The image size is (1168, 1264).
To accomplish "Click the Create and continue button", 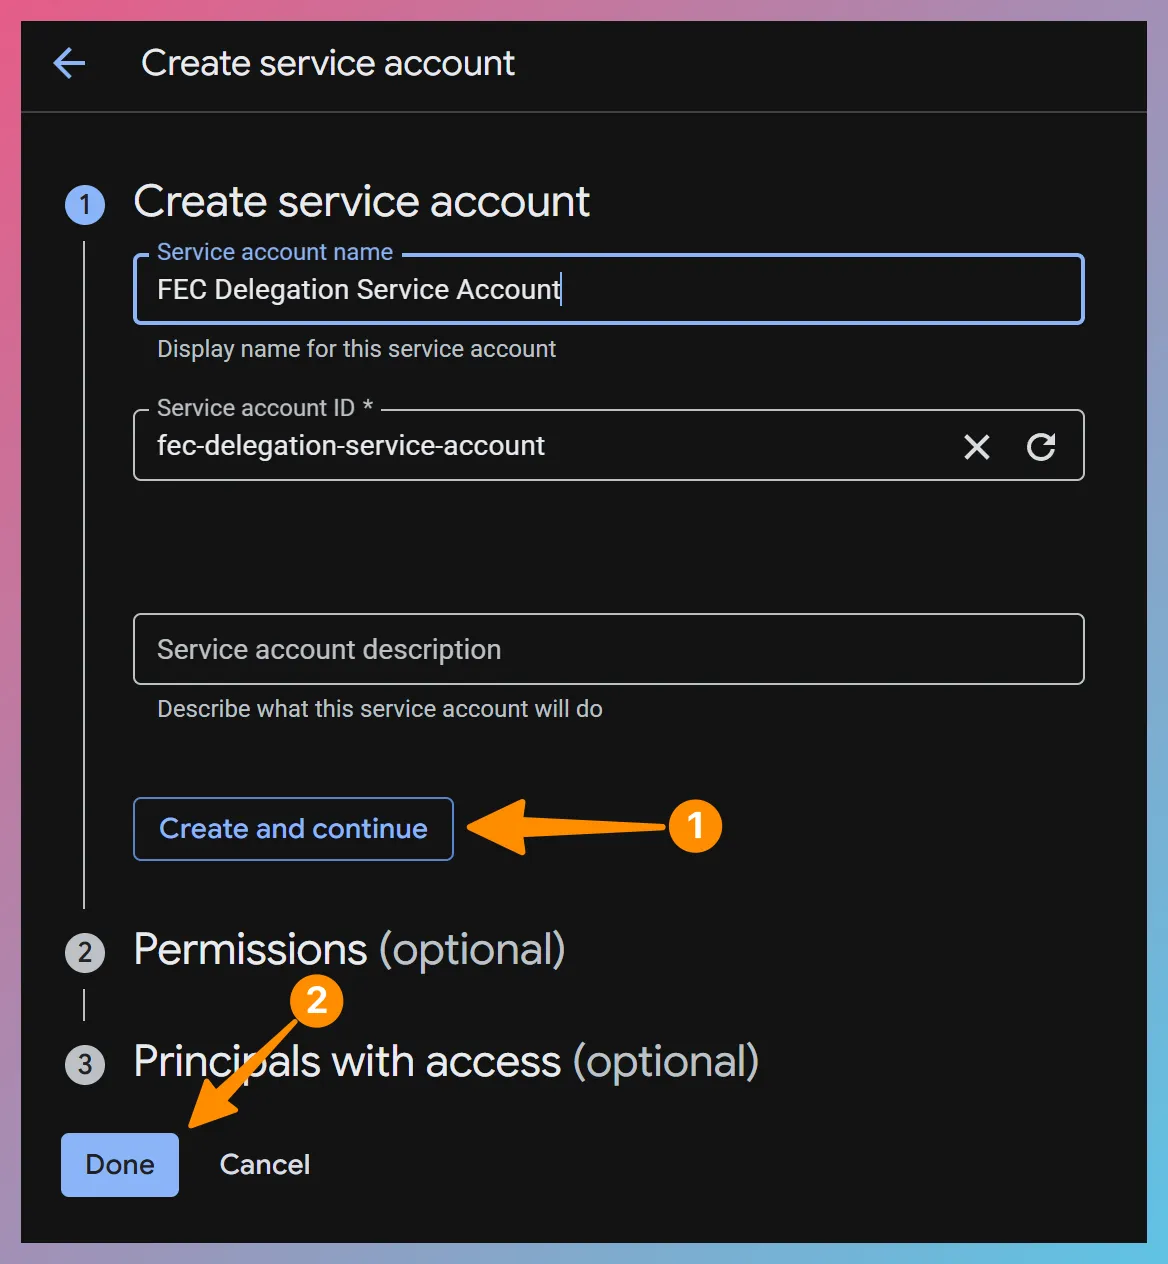I will [x=293, y=828].
